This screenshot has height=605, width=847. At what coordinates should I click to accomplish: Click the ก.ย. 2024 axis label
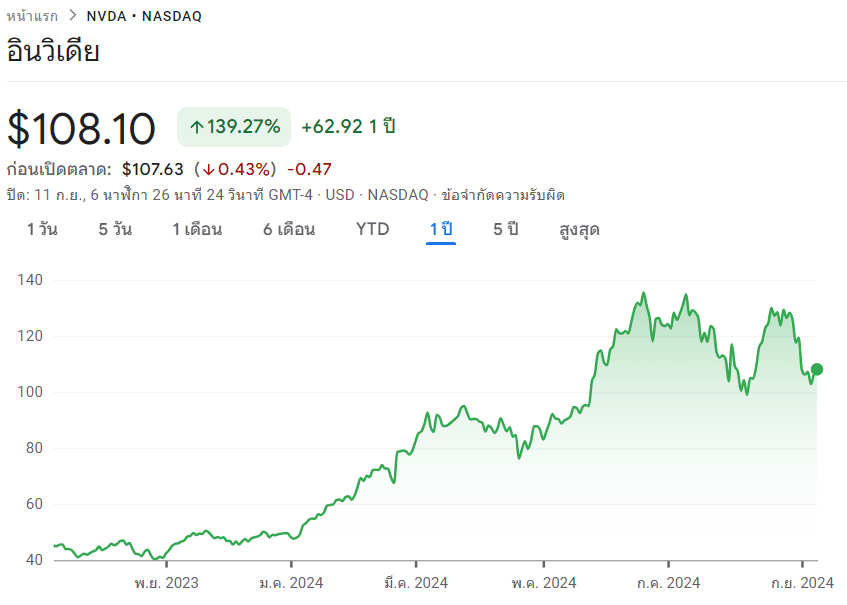pyautogui.click(x=803, y=583)
